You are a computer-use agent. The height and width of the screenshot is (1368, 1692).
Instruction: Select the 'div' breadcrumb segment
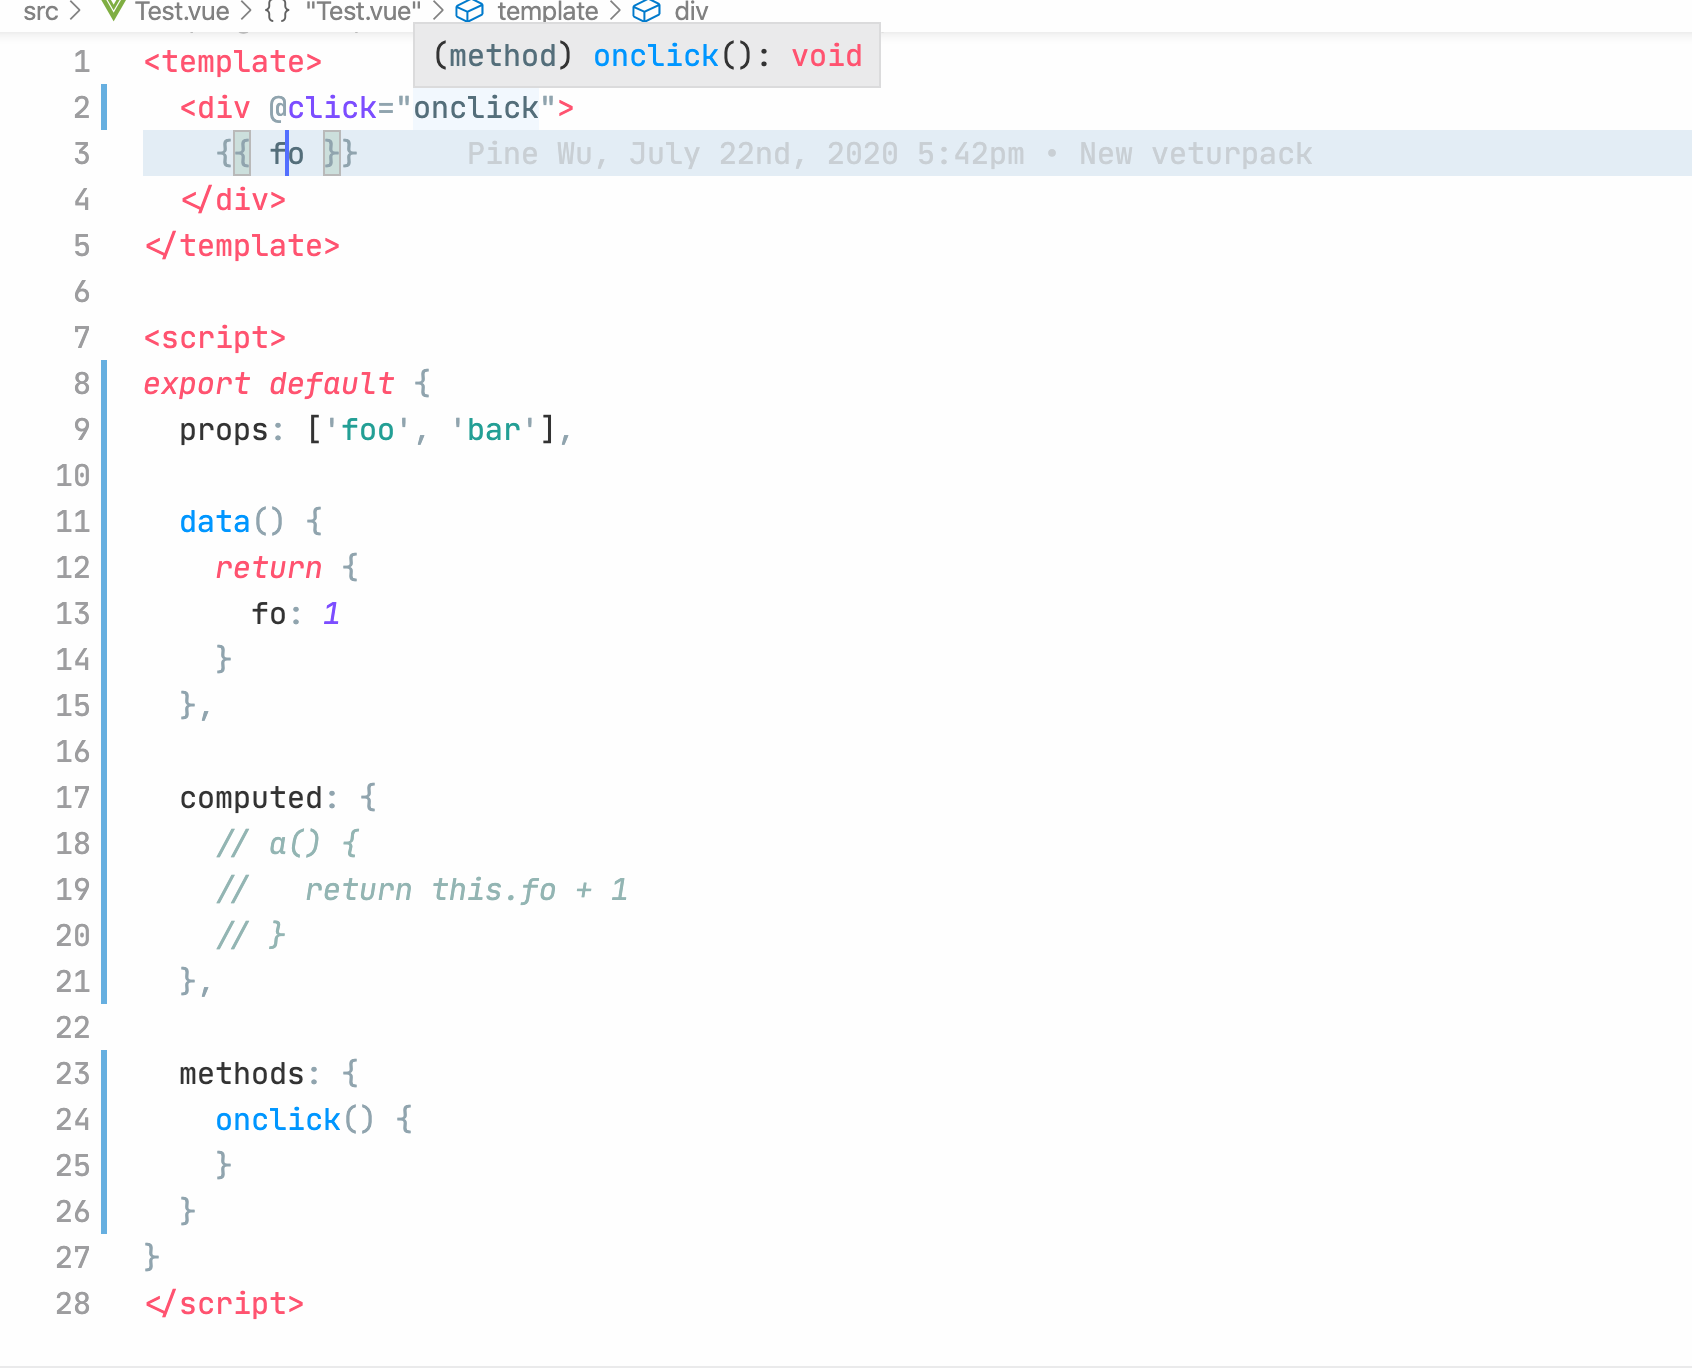click(x=691, y=12)
